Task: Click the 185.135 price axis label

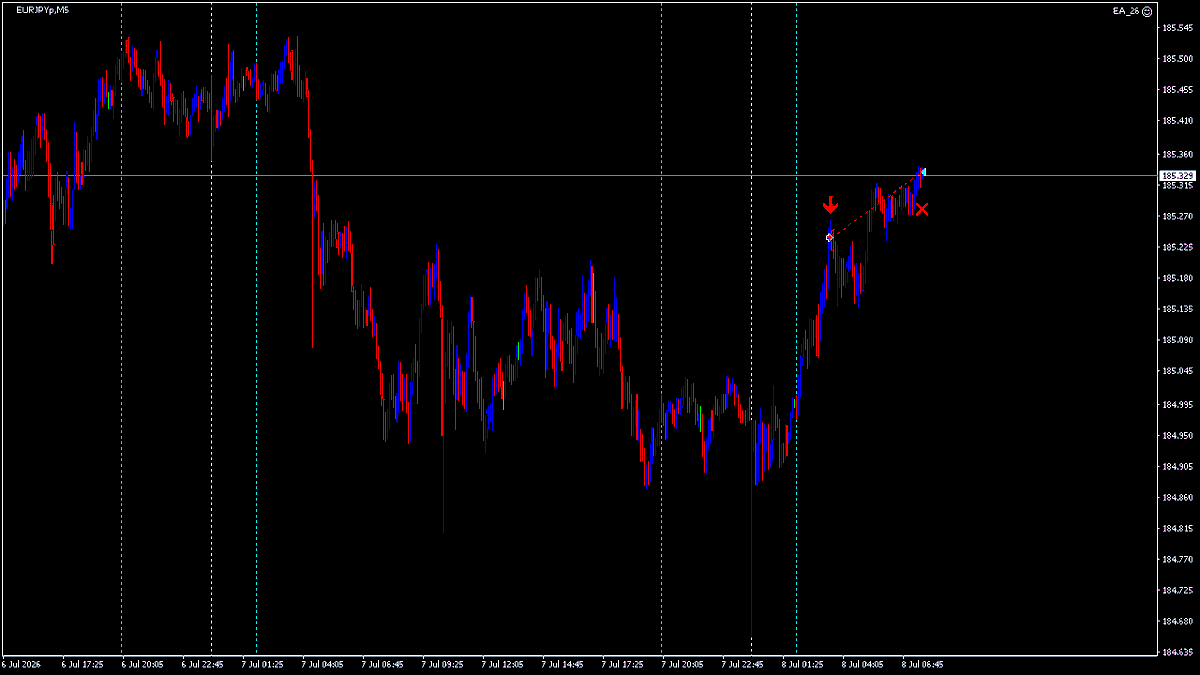Action: coord(1177,309)
